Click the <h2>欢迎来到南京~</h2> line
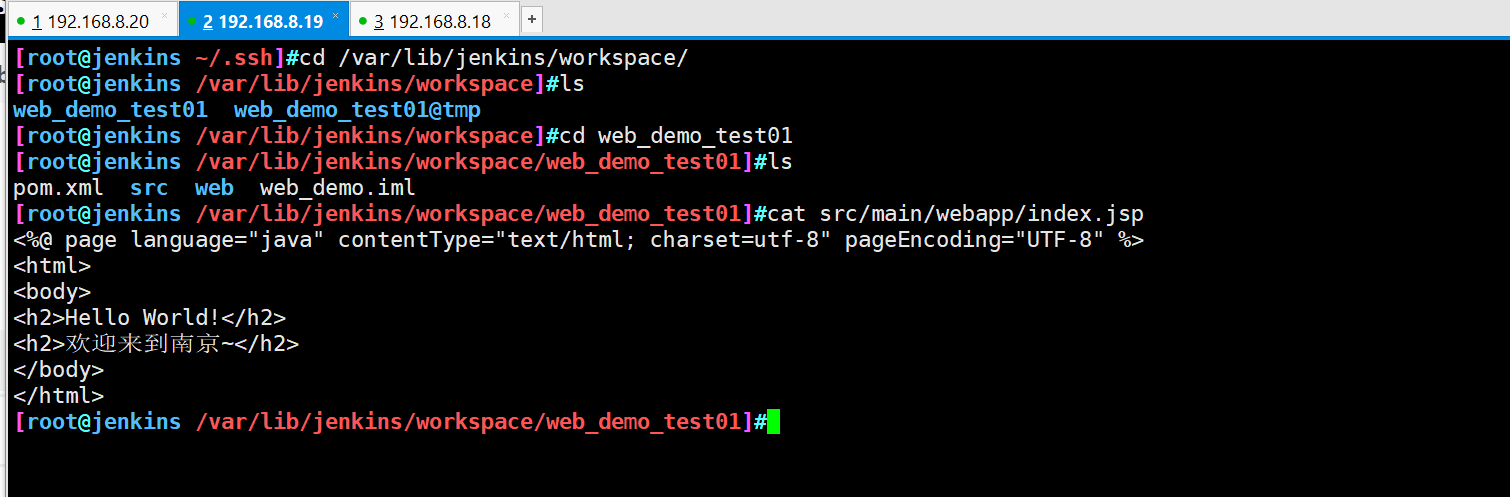The height and width of the screenshot is (497, 1510). (x=156, y=344)
